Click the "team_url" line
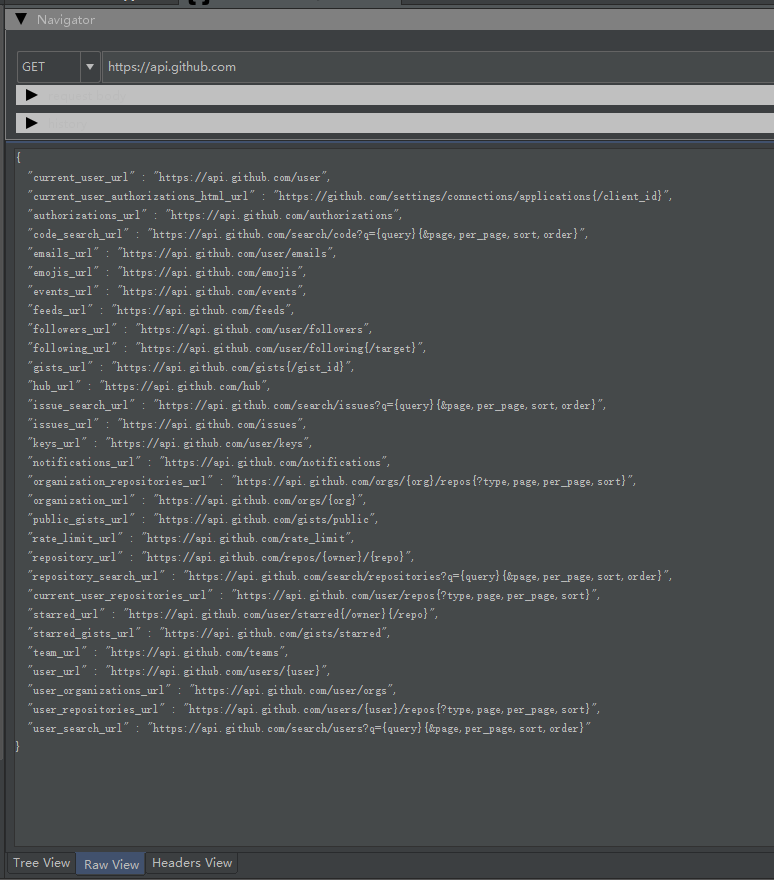 (158, 653)
